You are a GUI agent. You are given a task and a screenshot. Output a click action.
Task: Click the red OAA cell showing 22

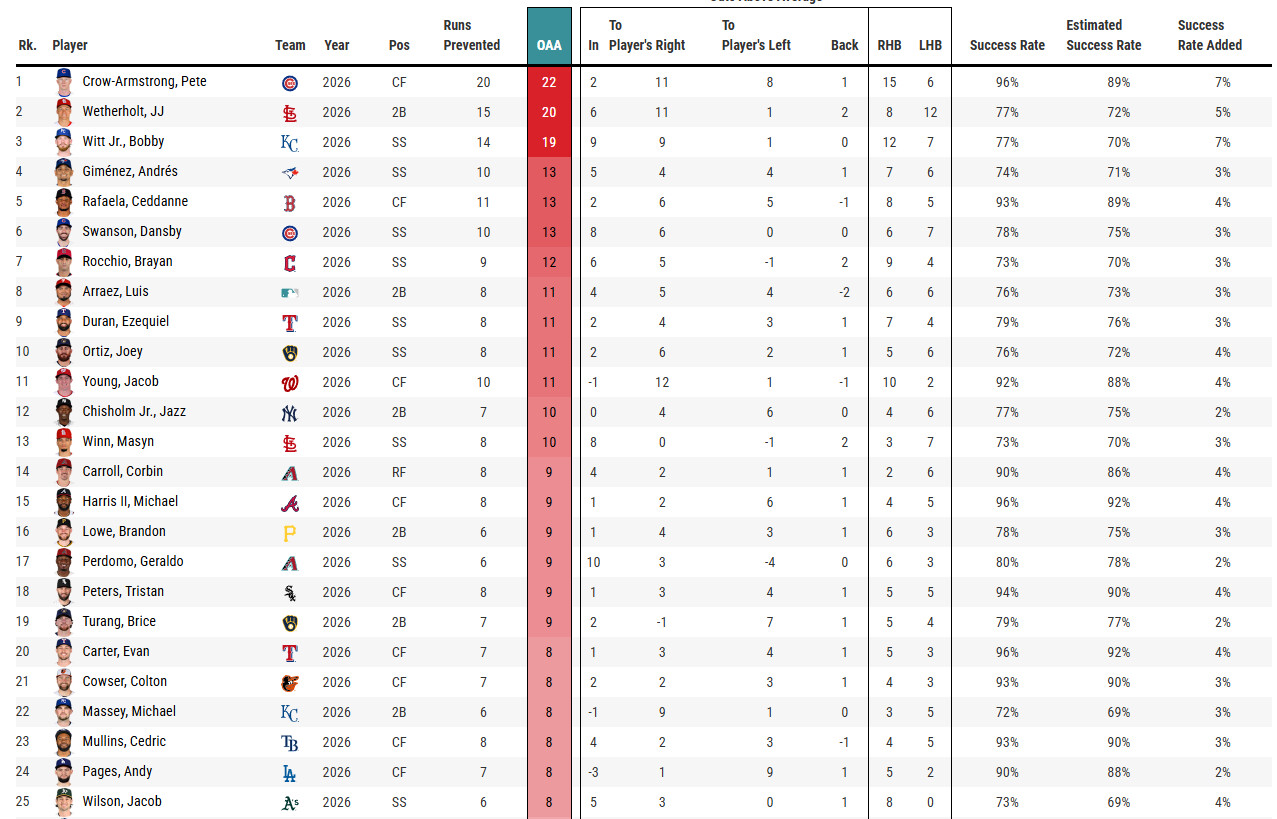[x=549, y=82]
